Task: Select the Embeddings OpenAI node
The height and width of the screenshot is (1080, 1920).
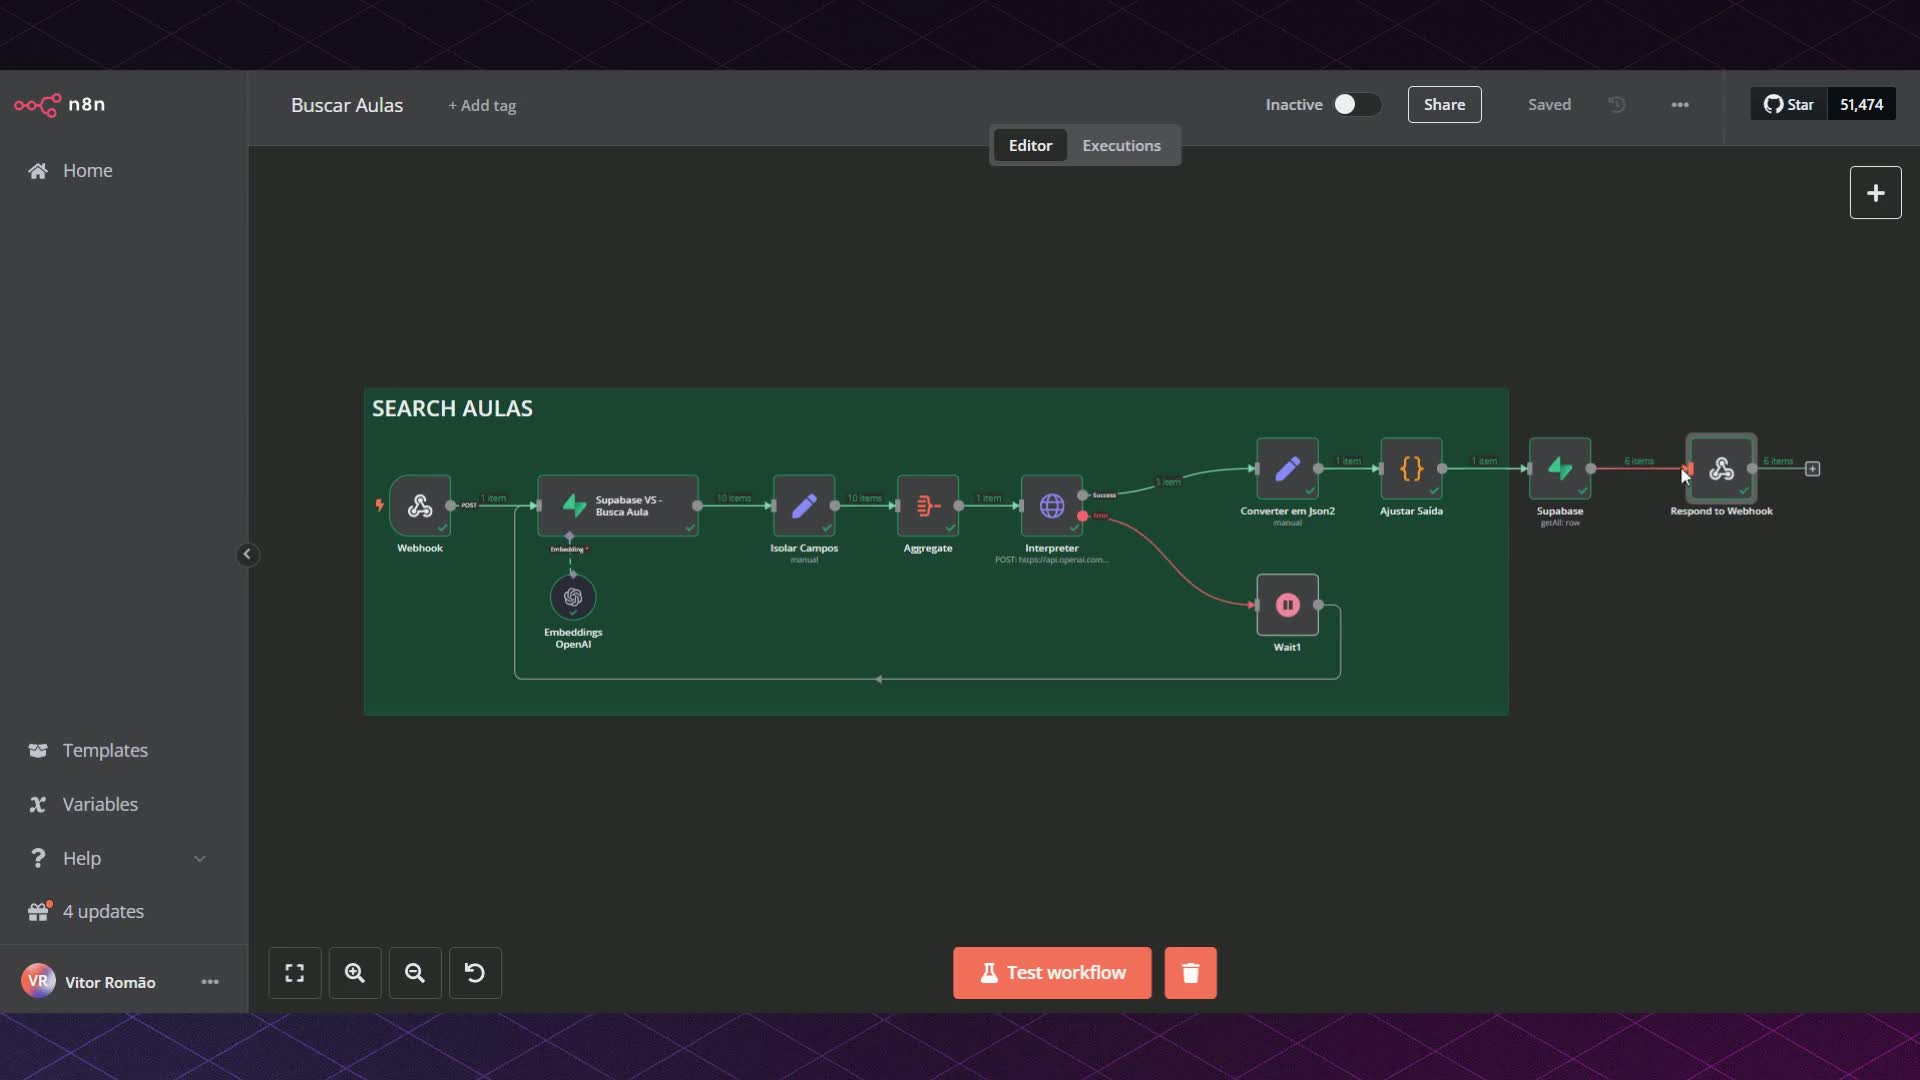Action: click(x=573, y=598)
